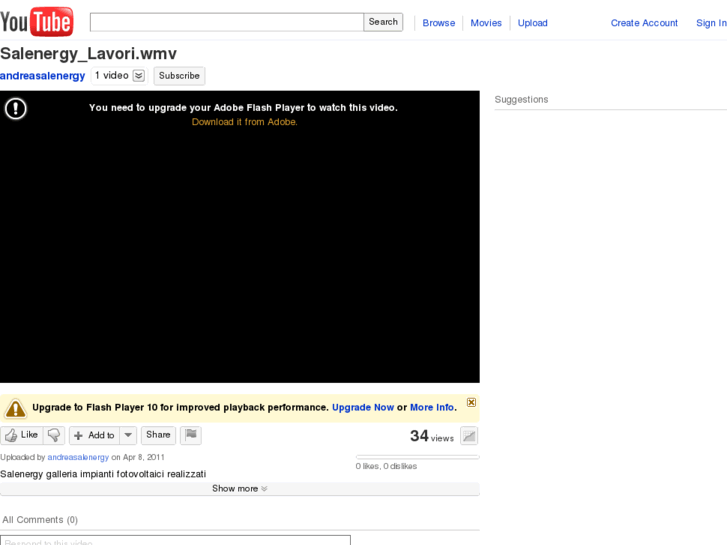Click the Respond to this video field
Screen dimensions: 727x545
click(175, 540)
